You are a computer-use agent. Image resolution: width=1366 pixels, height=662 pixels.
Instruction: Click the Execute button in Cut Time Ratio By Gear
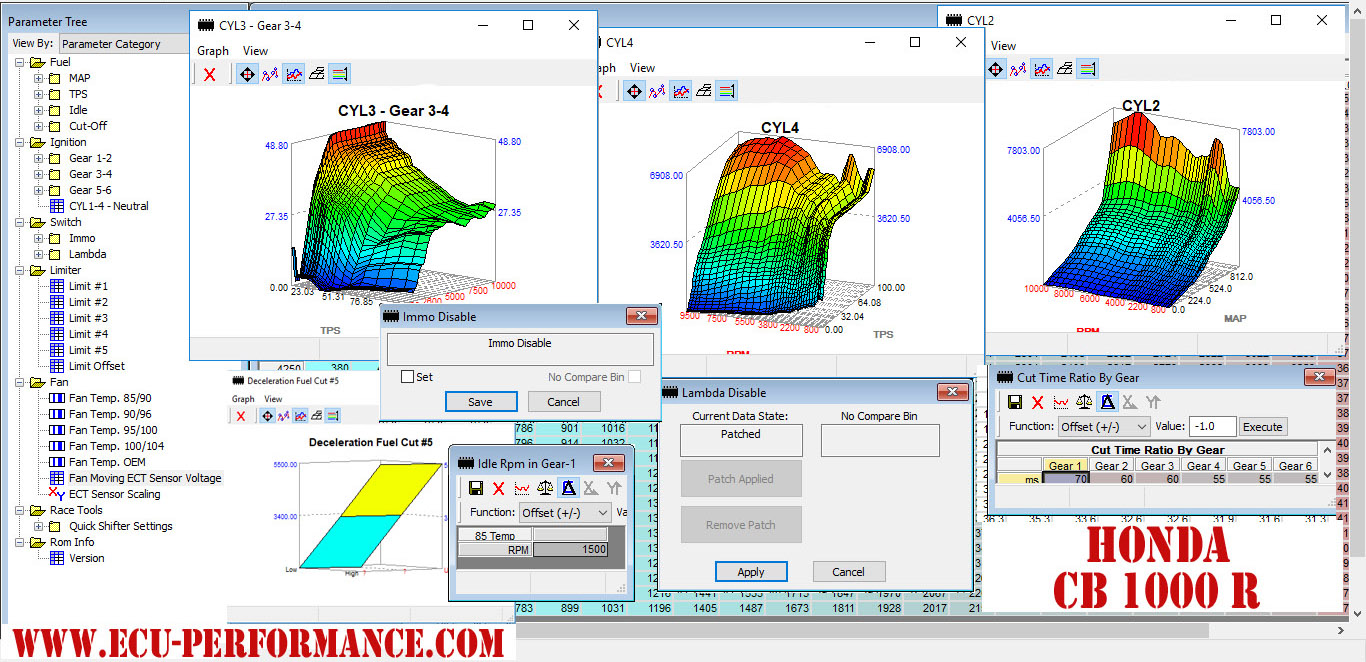coord(1262,427)
